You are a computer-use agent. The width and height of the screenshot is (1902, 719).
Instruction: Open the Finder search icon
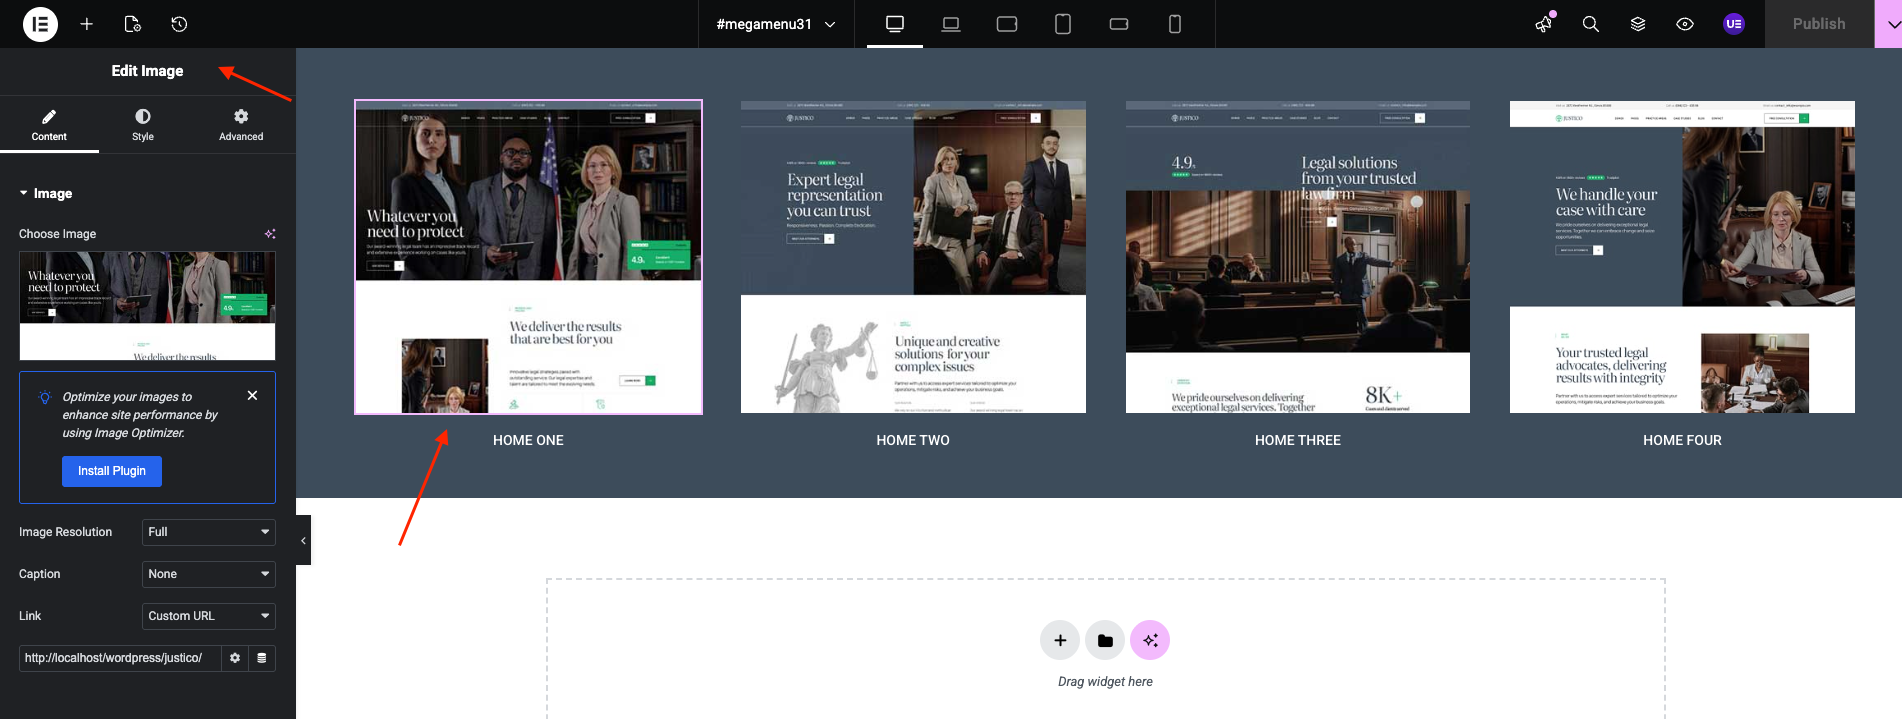pyautogui.click(x=1590, y=24)
